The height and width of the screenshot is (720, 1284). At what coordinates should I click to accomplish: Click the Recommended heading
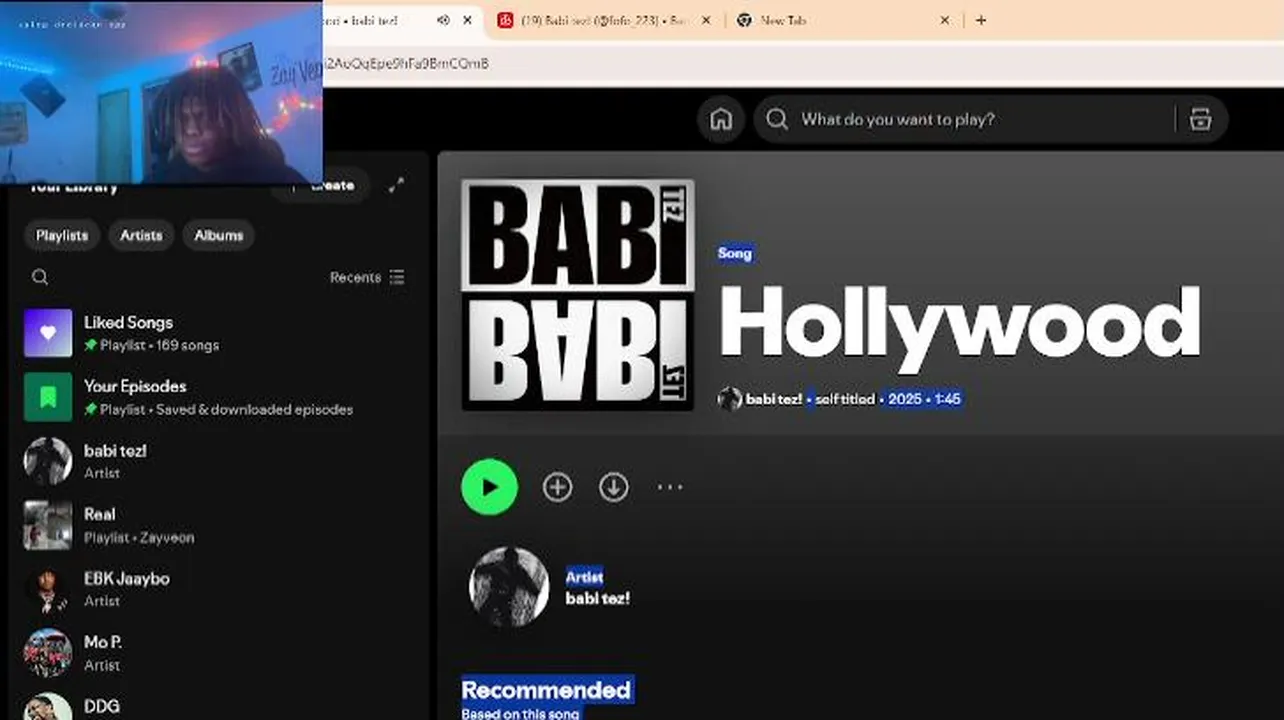pos(546,690)
